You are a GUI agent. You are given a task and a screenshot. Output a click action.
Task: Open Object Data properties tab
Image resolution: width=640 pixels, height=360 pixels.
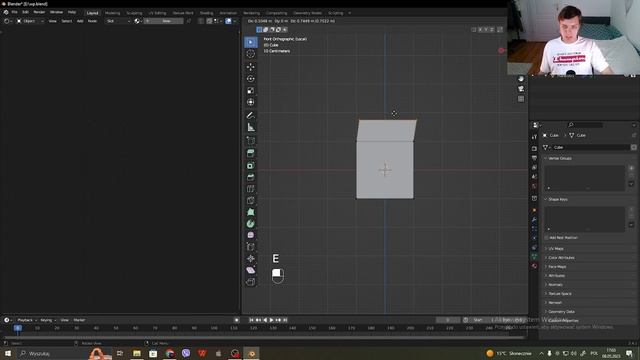pos(534,256)
